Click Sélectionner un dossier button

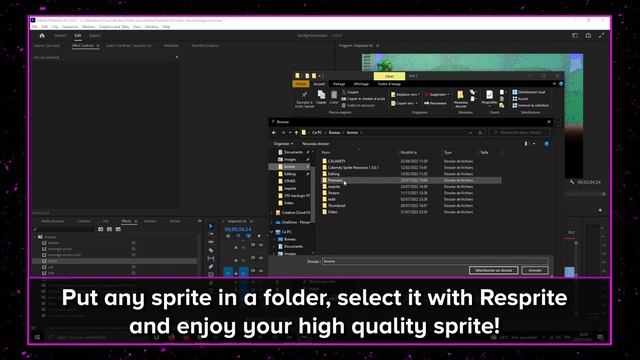pos(493,270)
